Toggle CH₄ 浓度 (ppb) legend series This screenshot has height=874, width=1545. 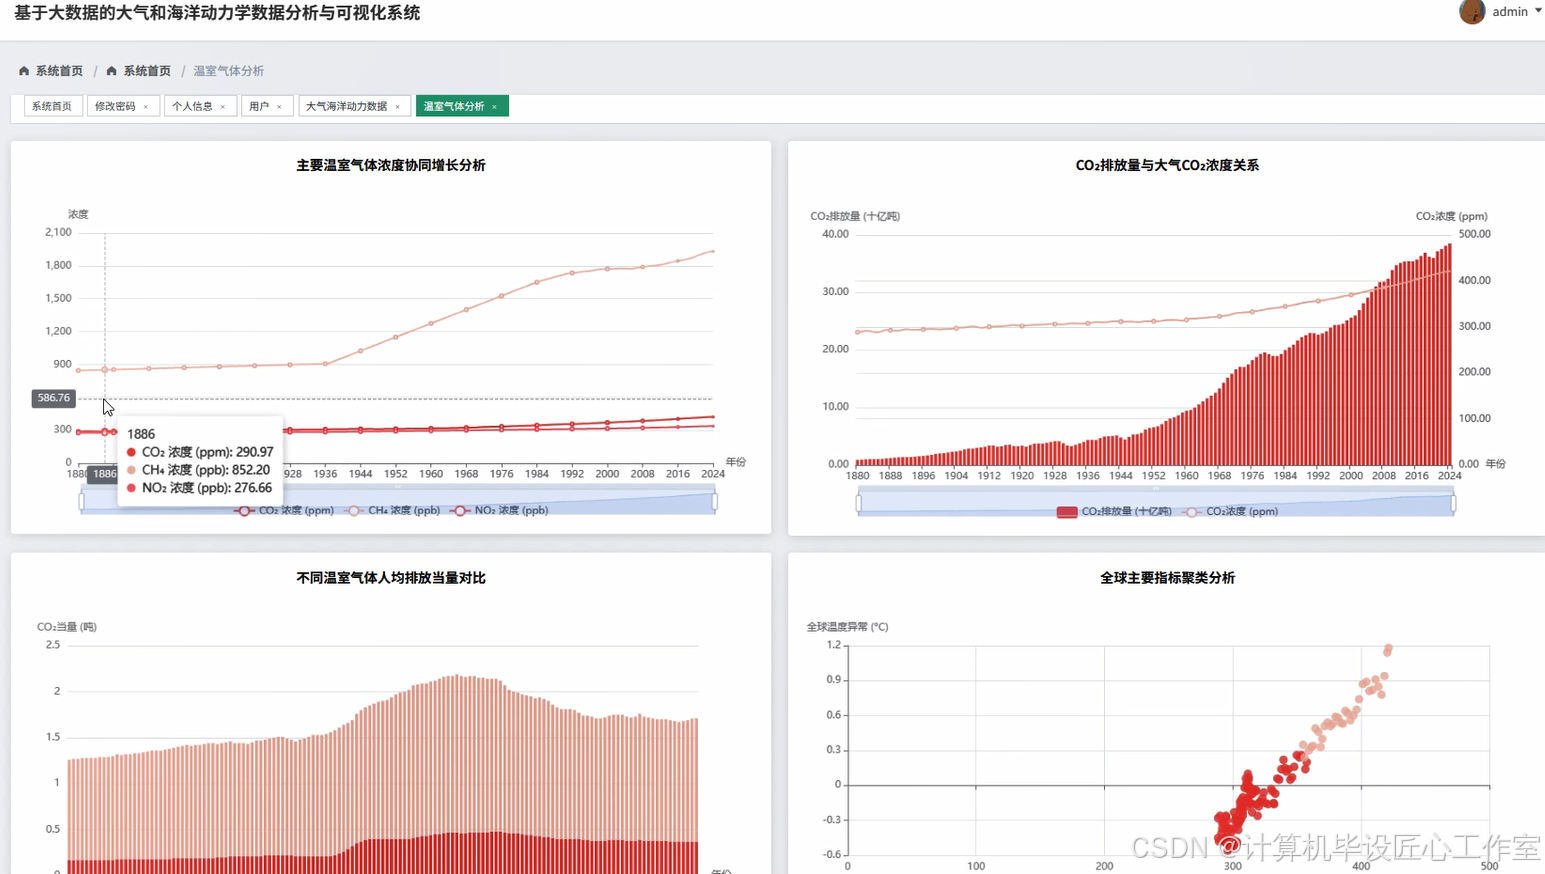[x=393, y=510]
